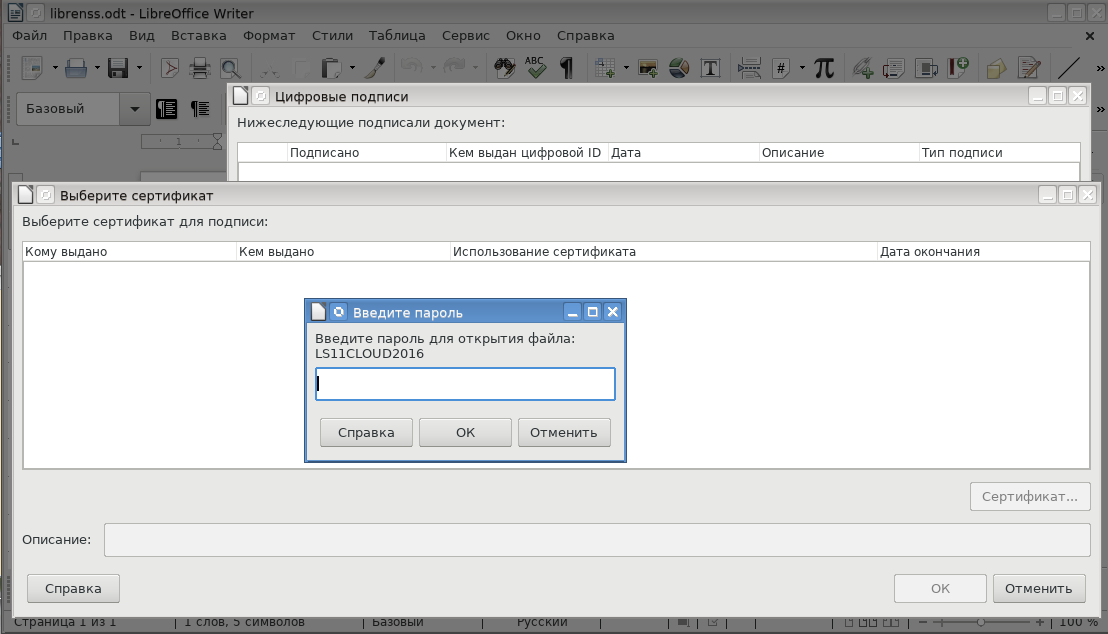
Task: Click the Undo arrow icon
Action: 411,68
